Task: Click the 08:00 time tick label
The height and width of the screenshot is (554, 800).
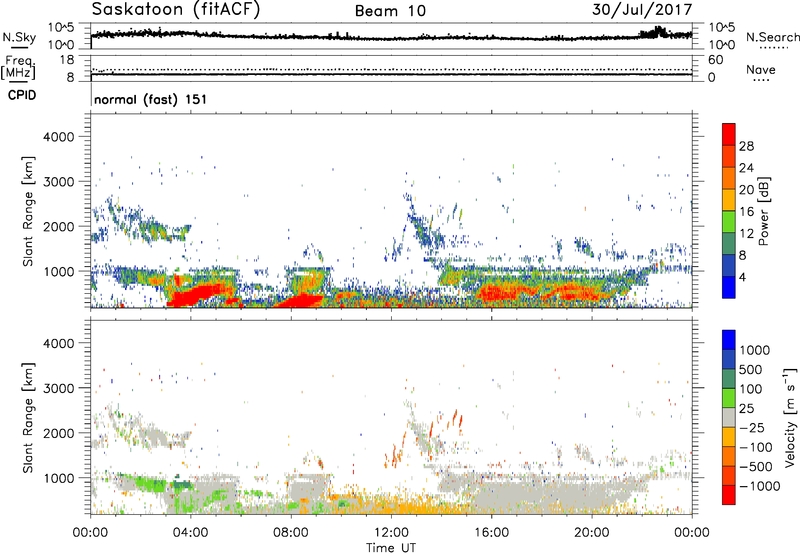Action: tap(291, 533)
